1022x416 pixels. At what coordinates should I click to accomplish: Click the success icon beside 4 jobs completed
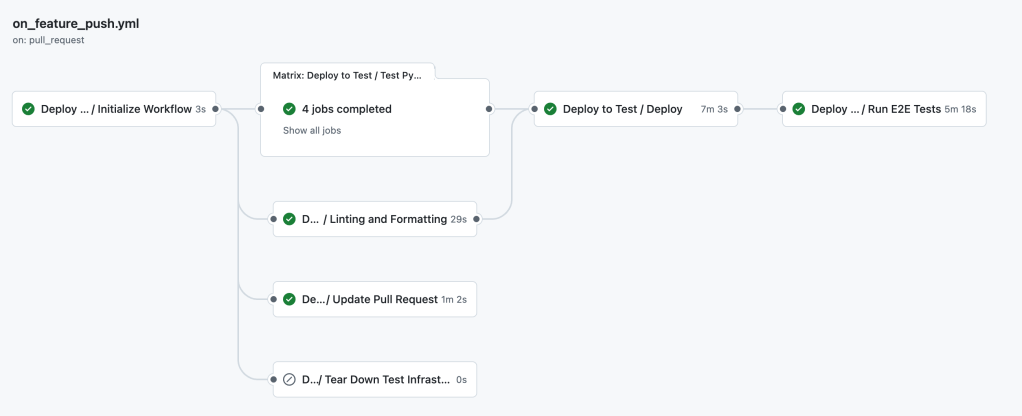tap(289, 109)
